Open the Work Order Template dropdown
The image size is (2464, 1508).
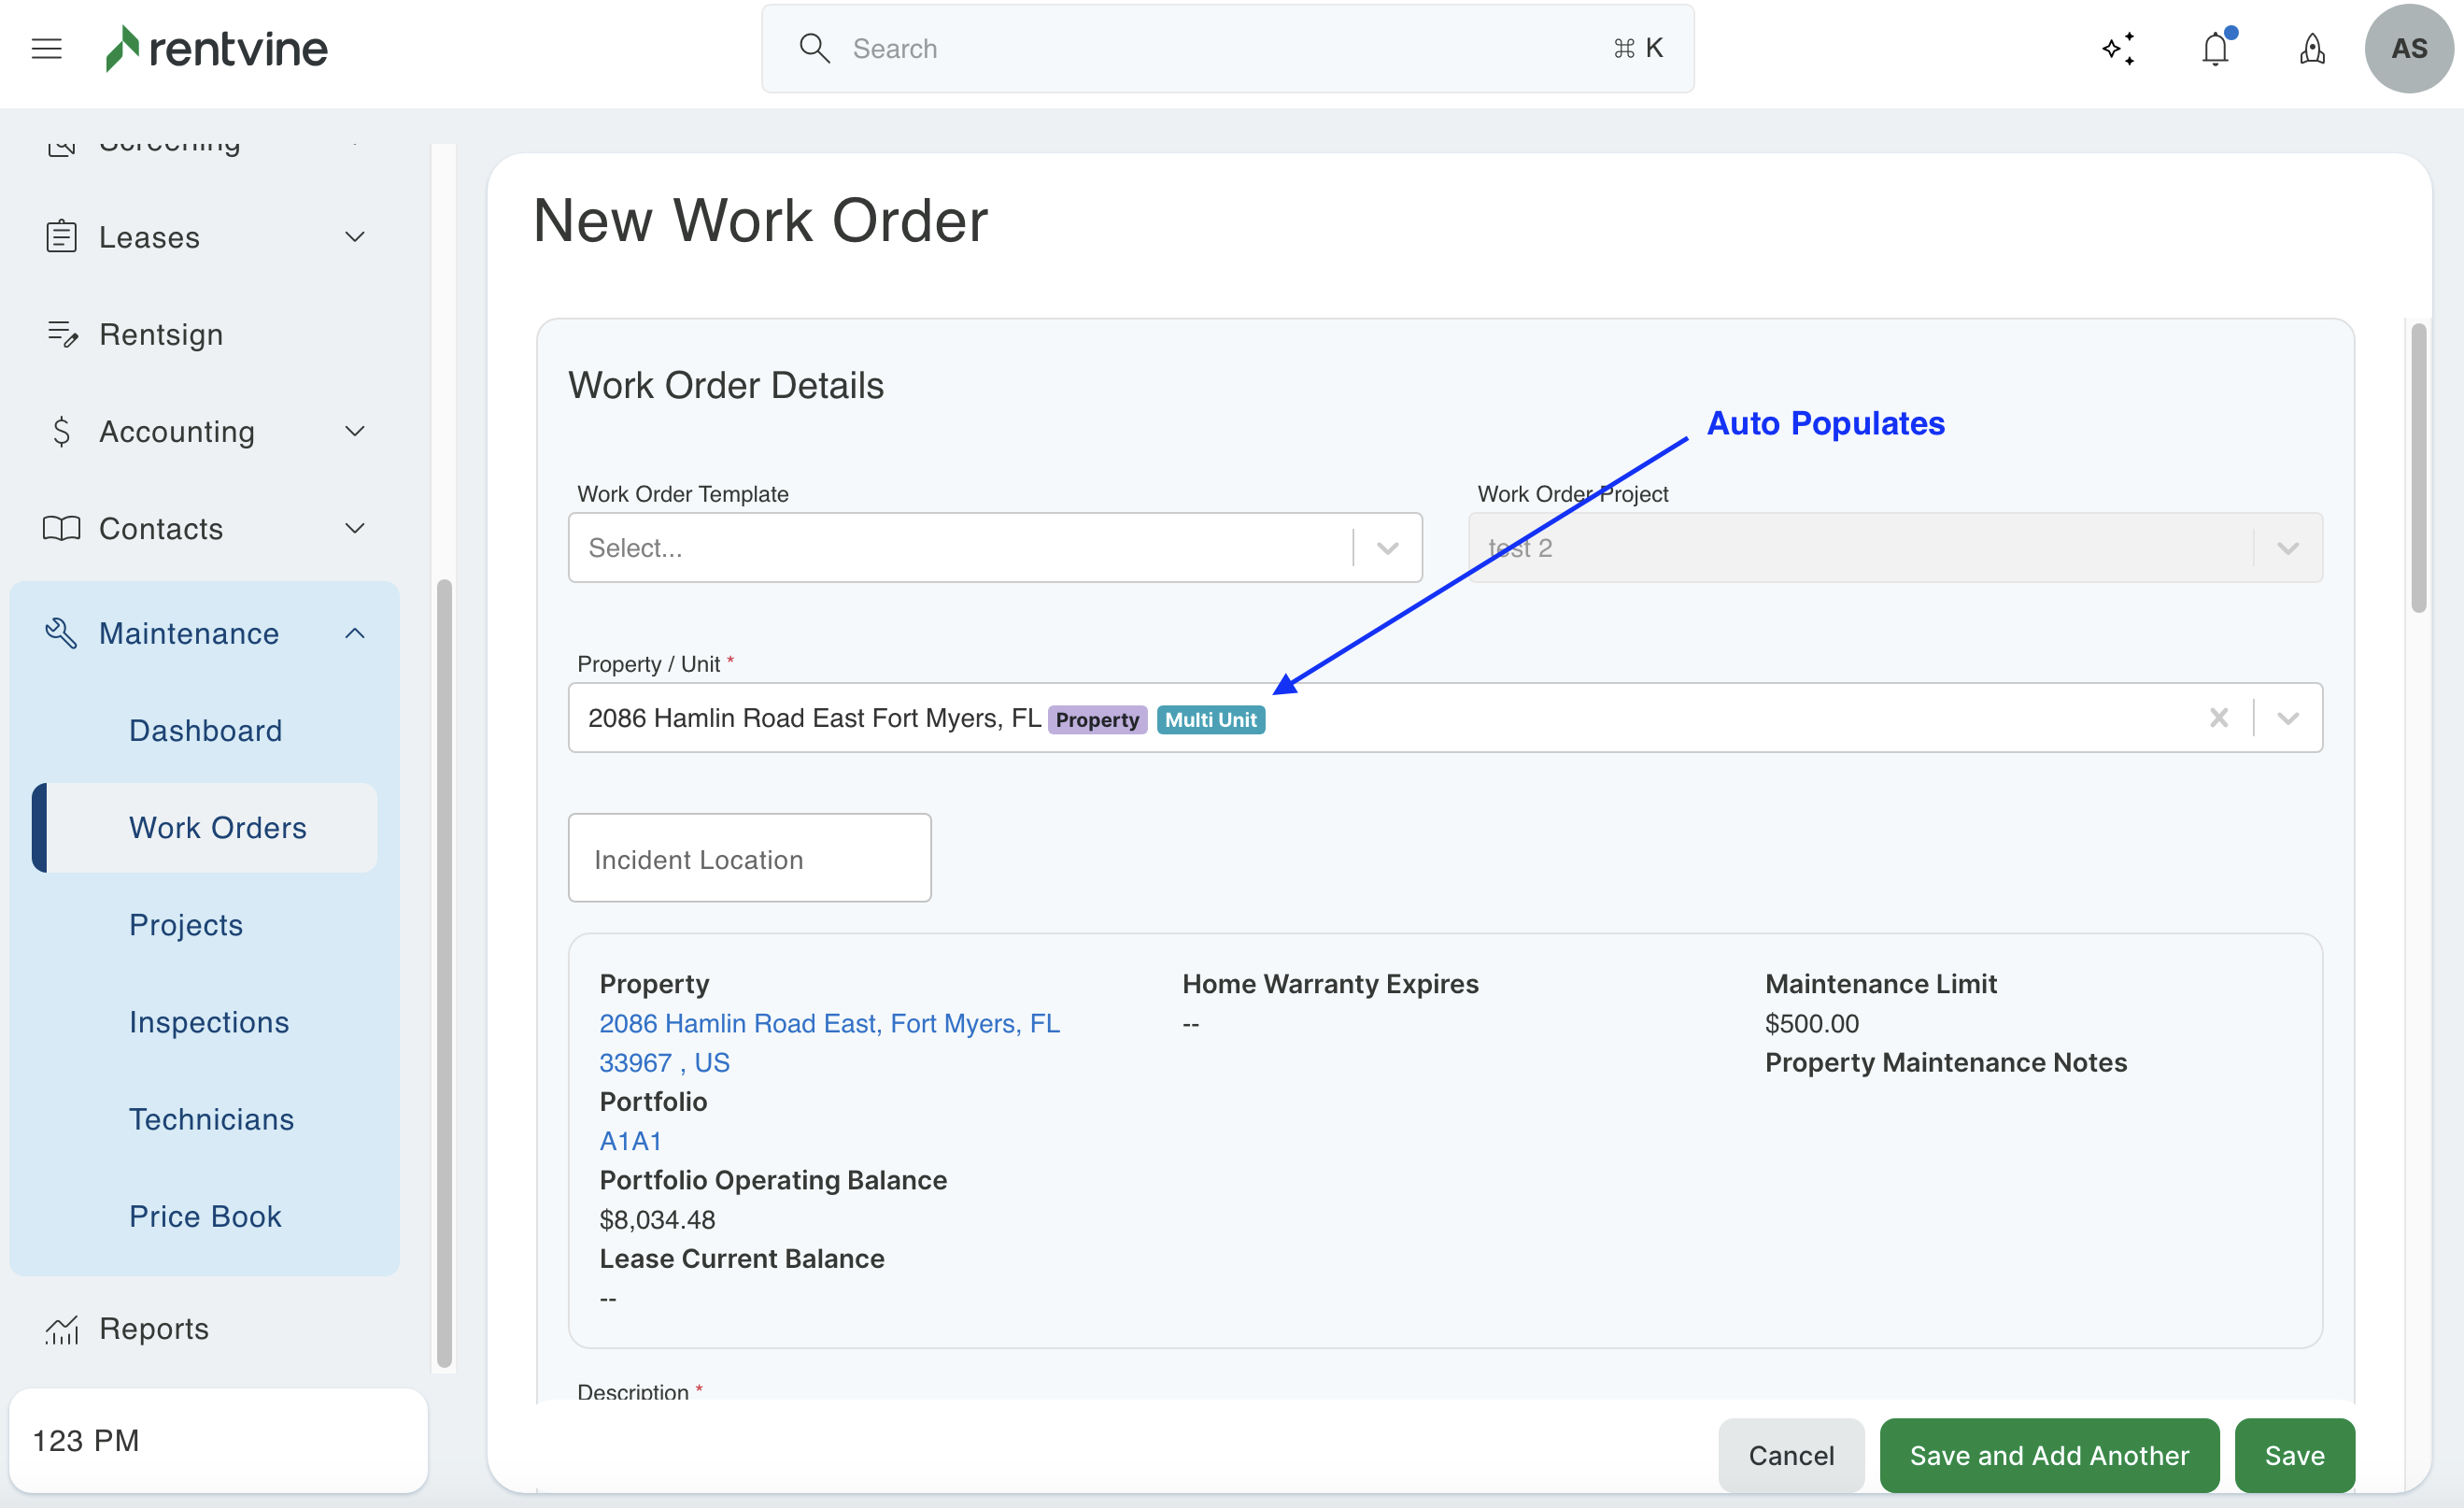(x=1386, y=548)
